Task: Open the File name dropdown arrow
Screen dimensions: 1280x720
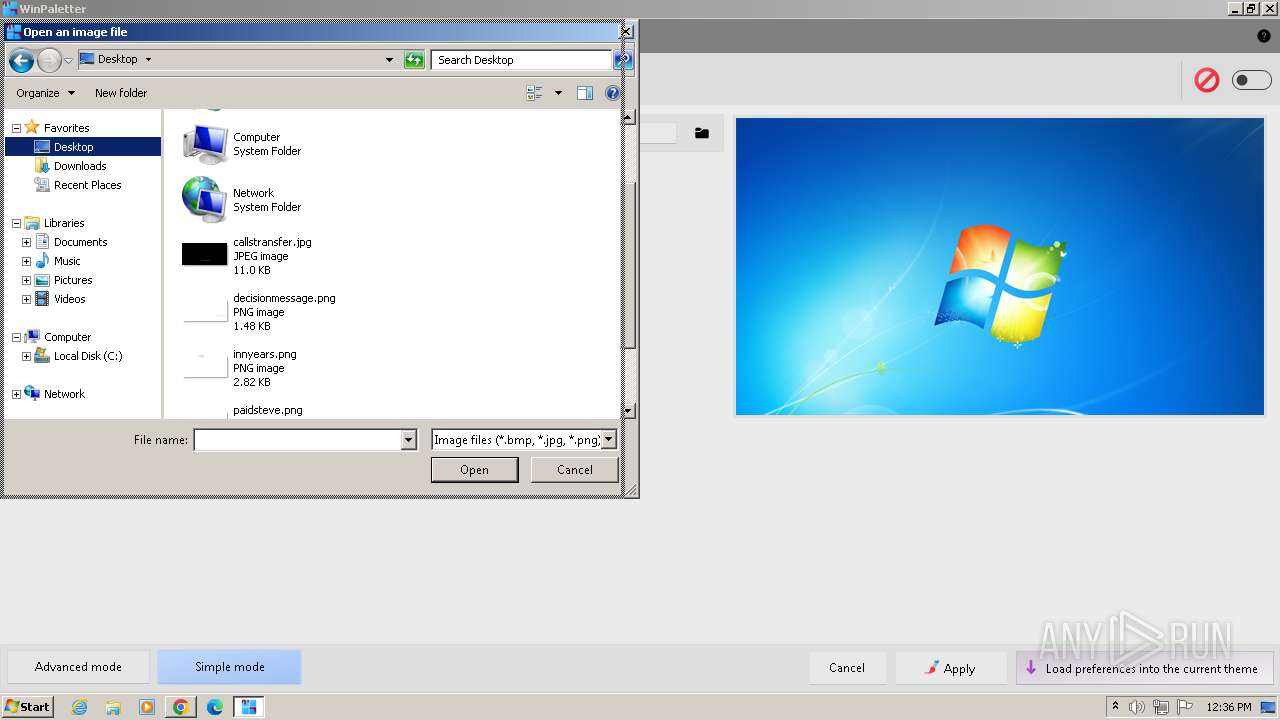Action: pos(408,440)
